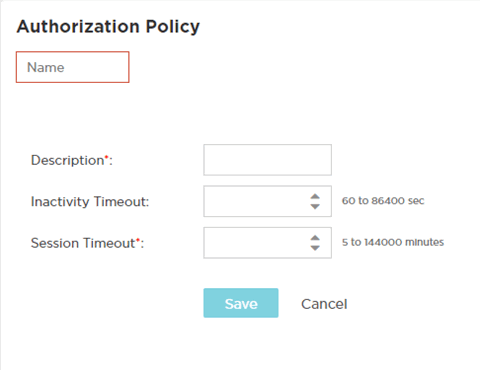The image size is (480, 370).
Task: Click the Authorization Policy heading
Action: point(108,26)
